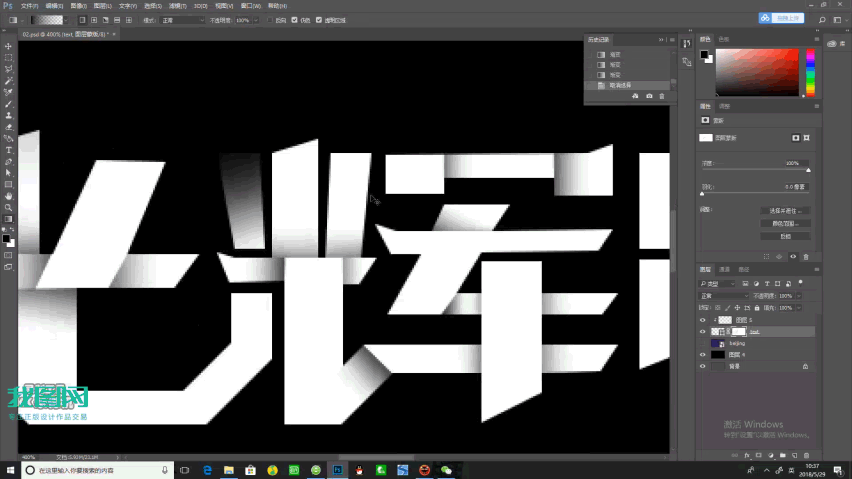Create new layer icon
The width and height of the screenshot is (852, 479).
click(x=794, y=456)
